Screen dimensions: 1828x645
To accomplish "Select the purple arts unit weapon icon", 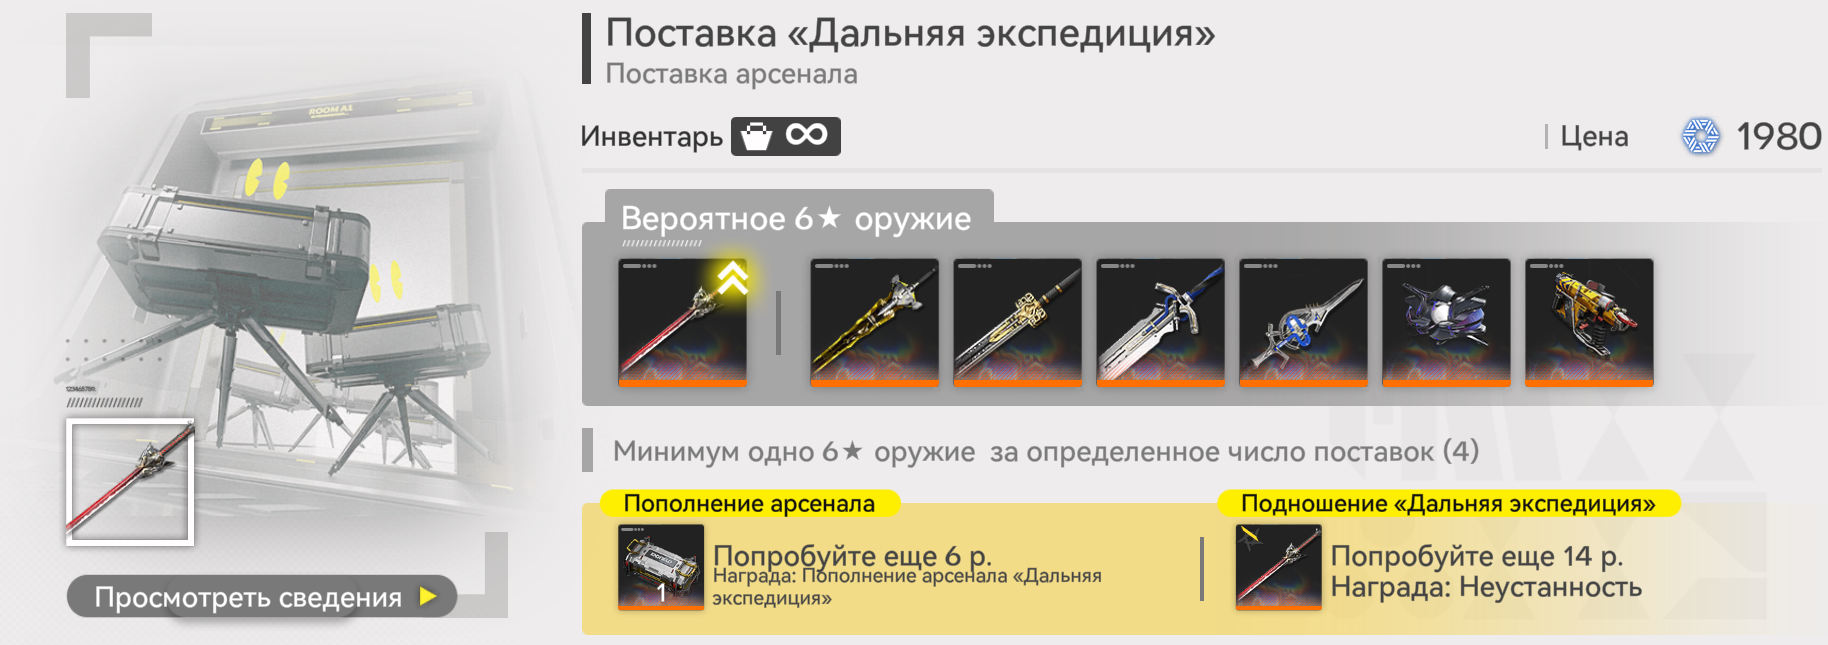I will tap(1446, 322).
